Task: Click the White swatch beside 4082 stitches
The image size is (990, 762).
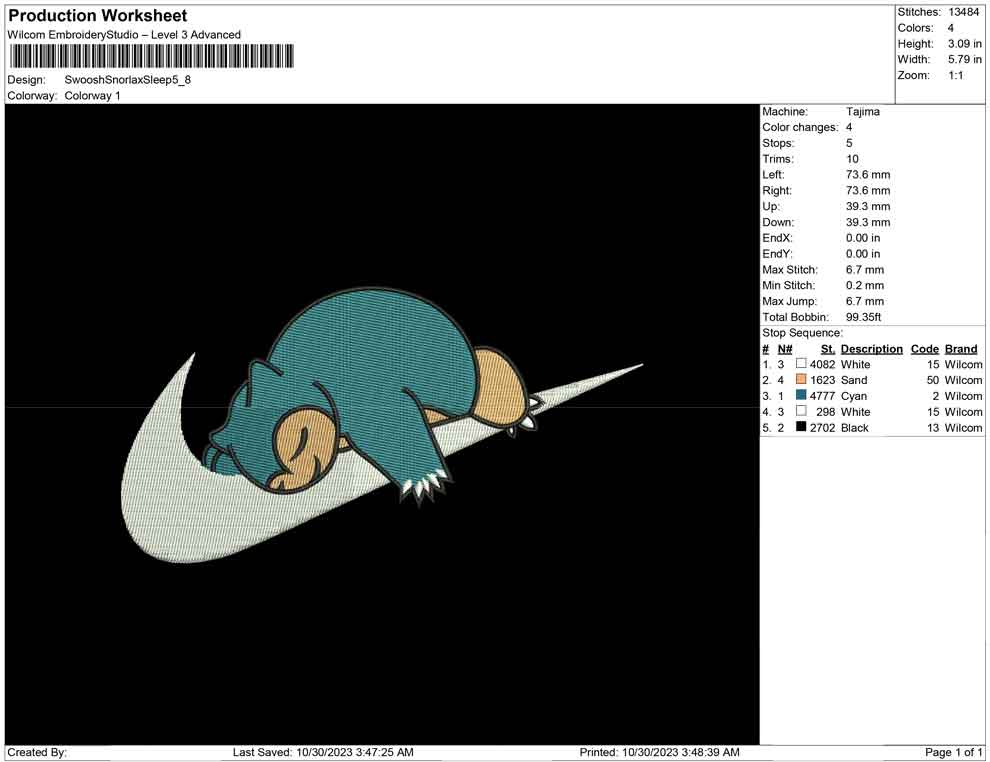Action: click(801, 365)
